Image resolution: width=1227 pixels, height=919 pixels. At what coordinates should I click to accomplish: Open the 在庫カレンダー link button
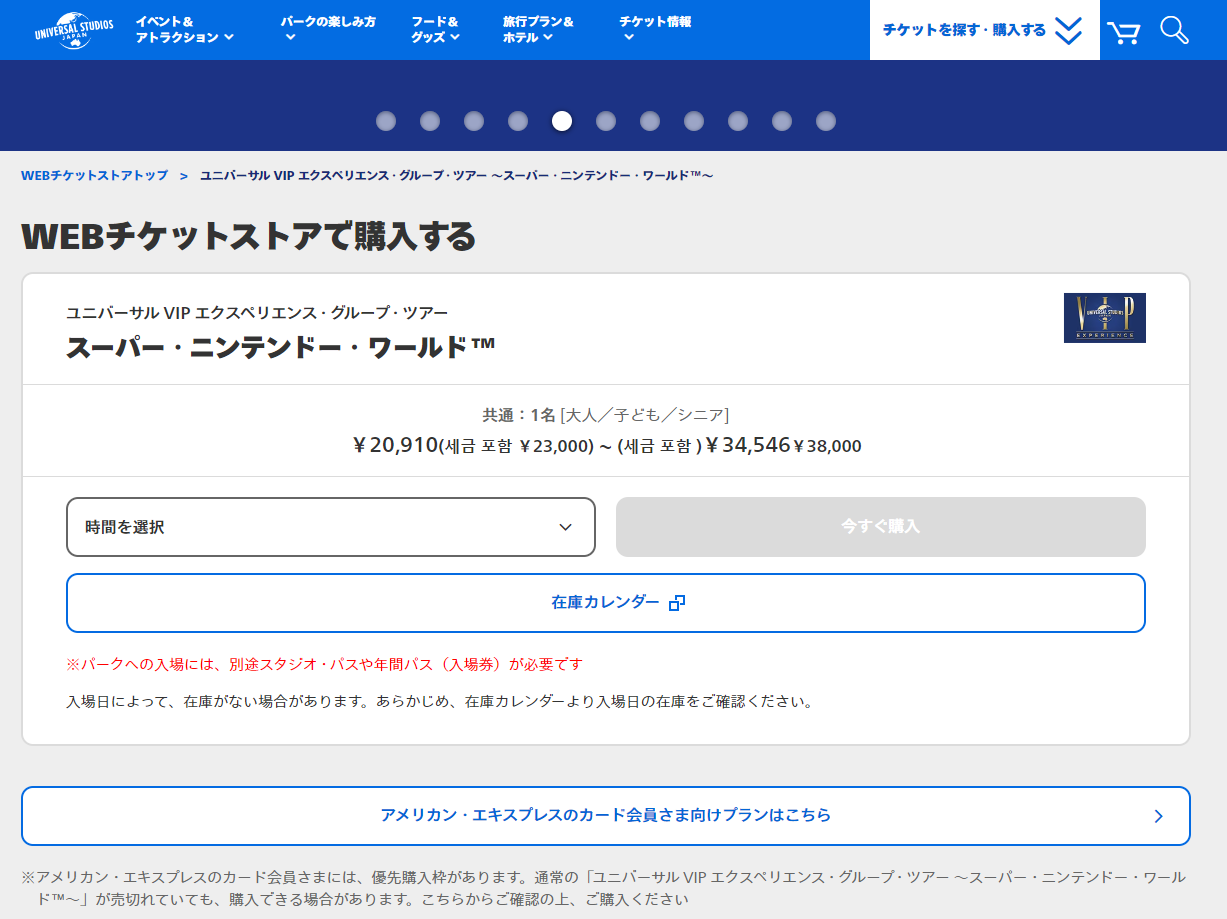coord(606,603)
